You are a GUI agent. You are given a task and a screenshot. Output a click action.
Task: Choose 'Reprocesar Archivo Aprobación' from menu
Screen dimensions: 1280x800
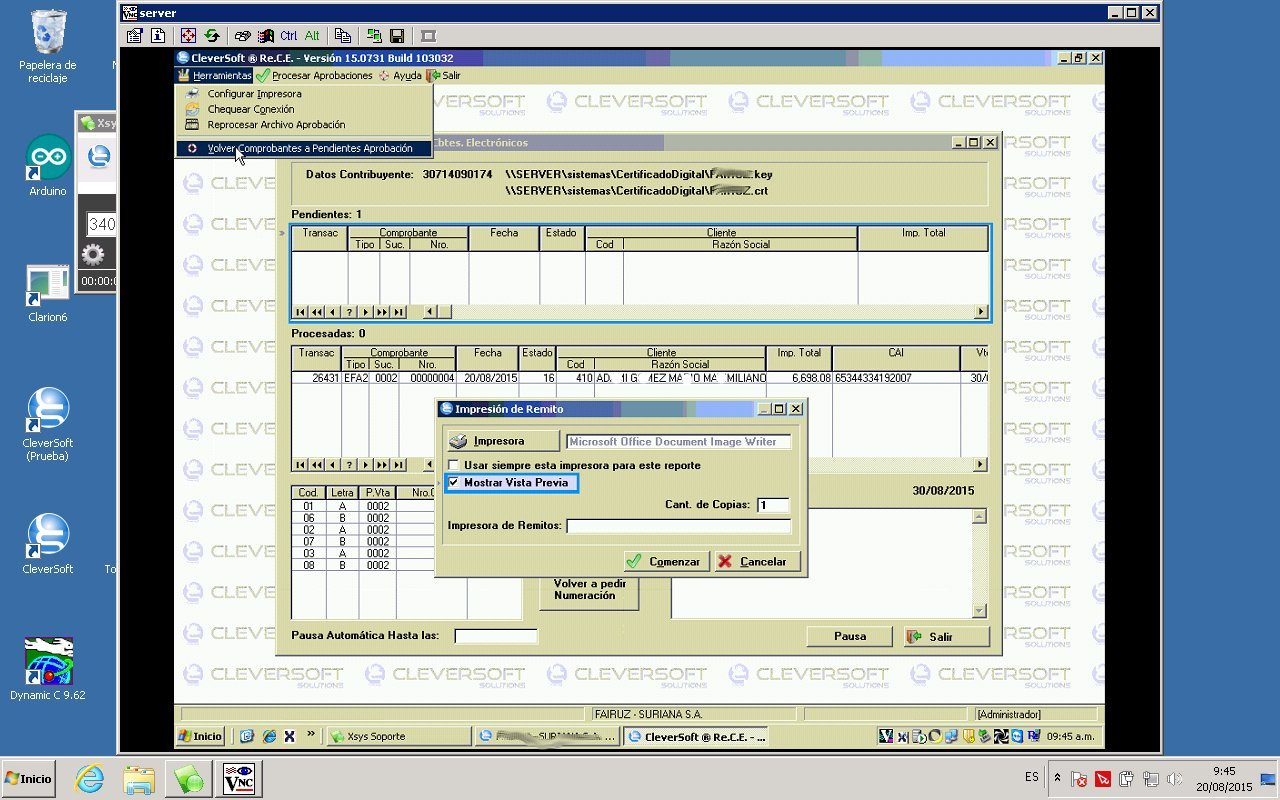click(x=276, y=125)
